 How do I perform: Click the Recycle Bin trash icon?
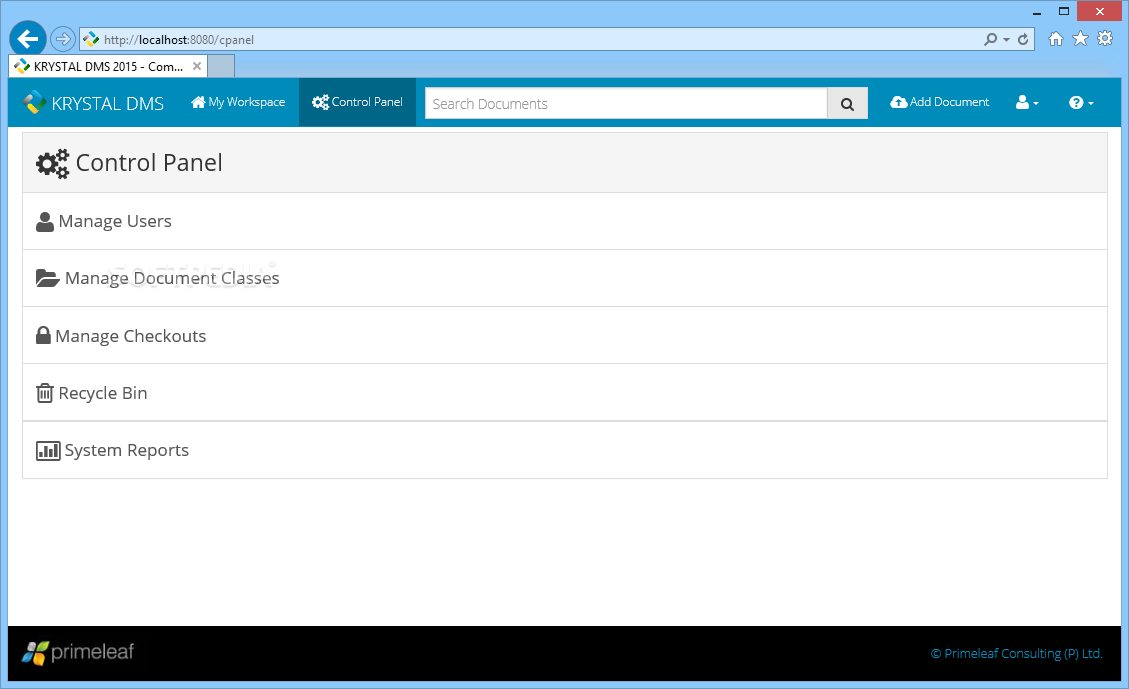(x=45, y=392)
